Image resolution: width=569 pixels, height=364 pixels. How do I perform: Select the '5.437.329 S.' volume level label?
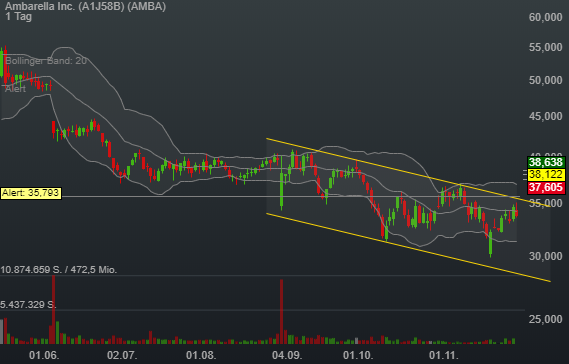point(28,304)
